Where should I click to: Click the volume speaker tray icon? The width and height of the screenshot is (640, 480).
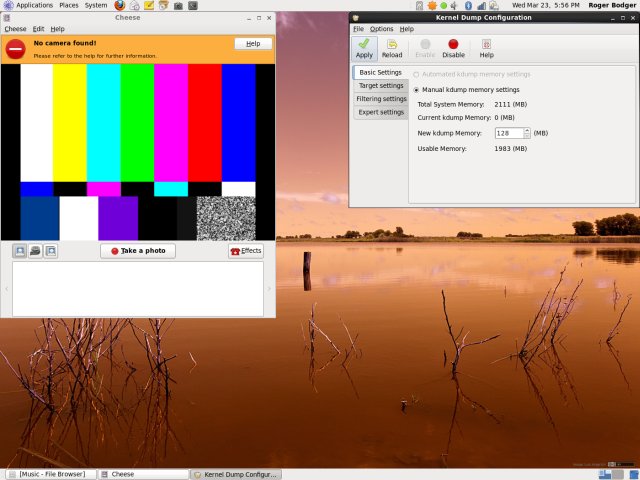(x=454, y=6)
